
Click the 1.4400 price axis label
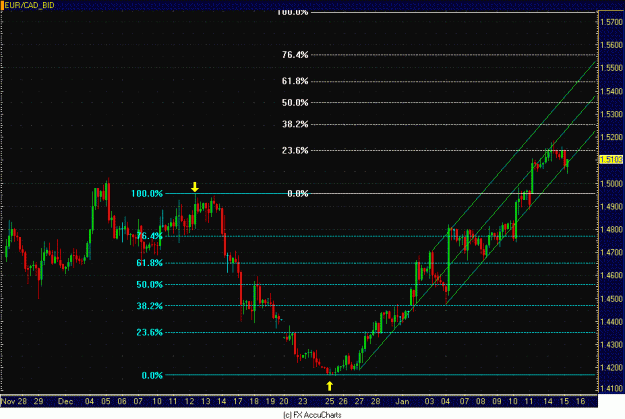tap(611, 322)
